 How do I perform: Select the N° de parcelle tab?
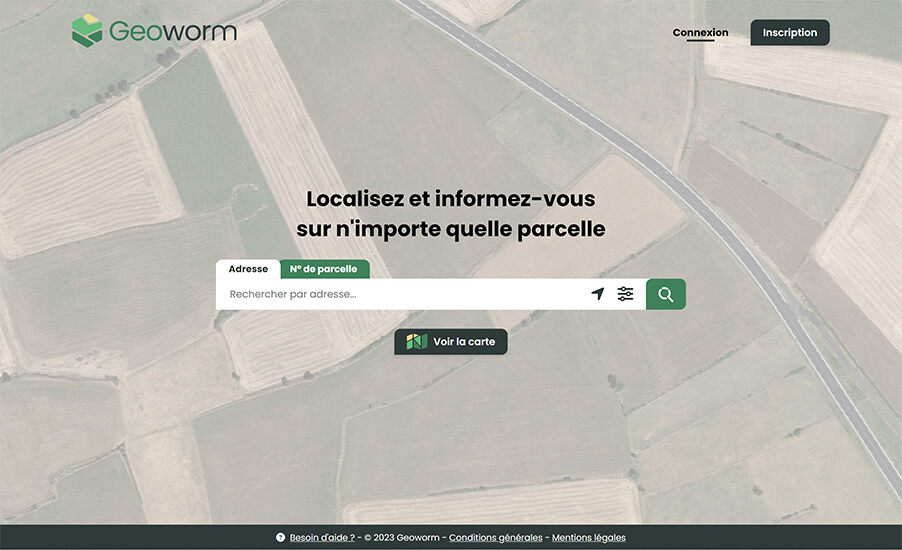tap(324, 269)
